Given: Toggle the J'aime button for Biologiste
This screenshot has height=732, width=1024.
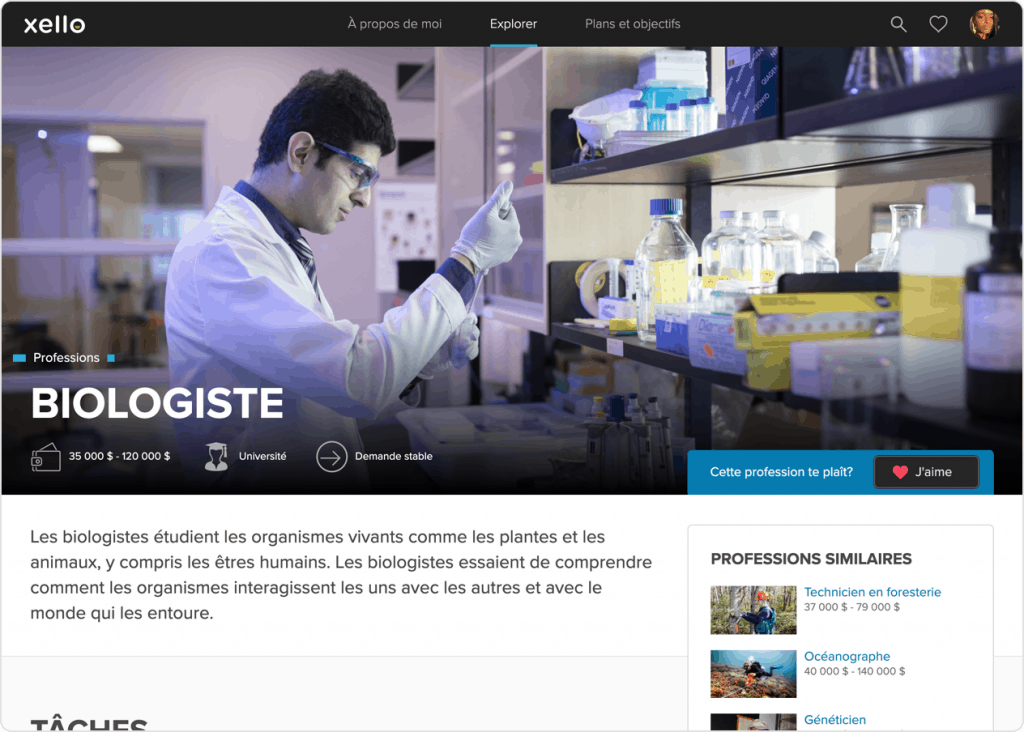Looking at the screenshot, I should click(x=926, y=472).
